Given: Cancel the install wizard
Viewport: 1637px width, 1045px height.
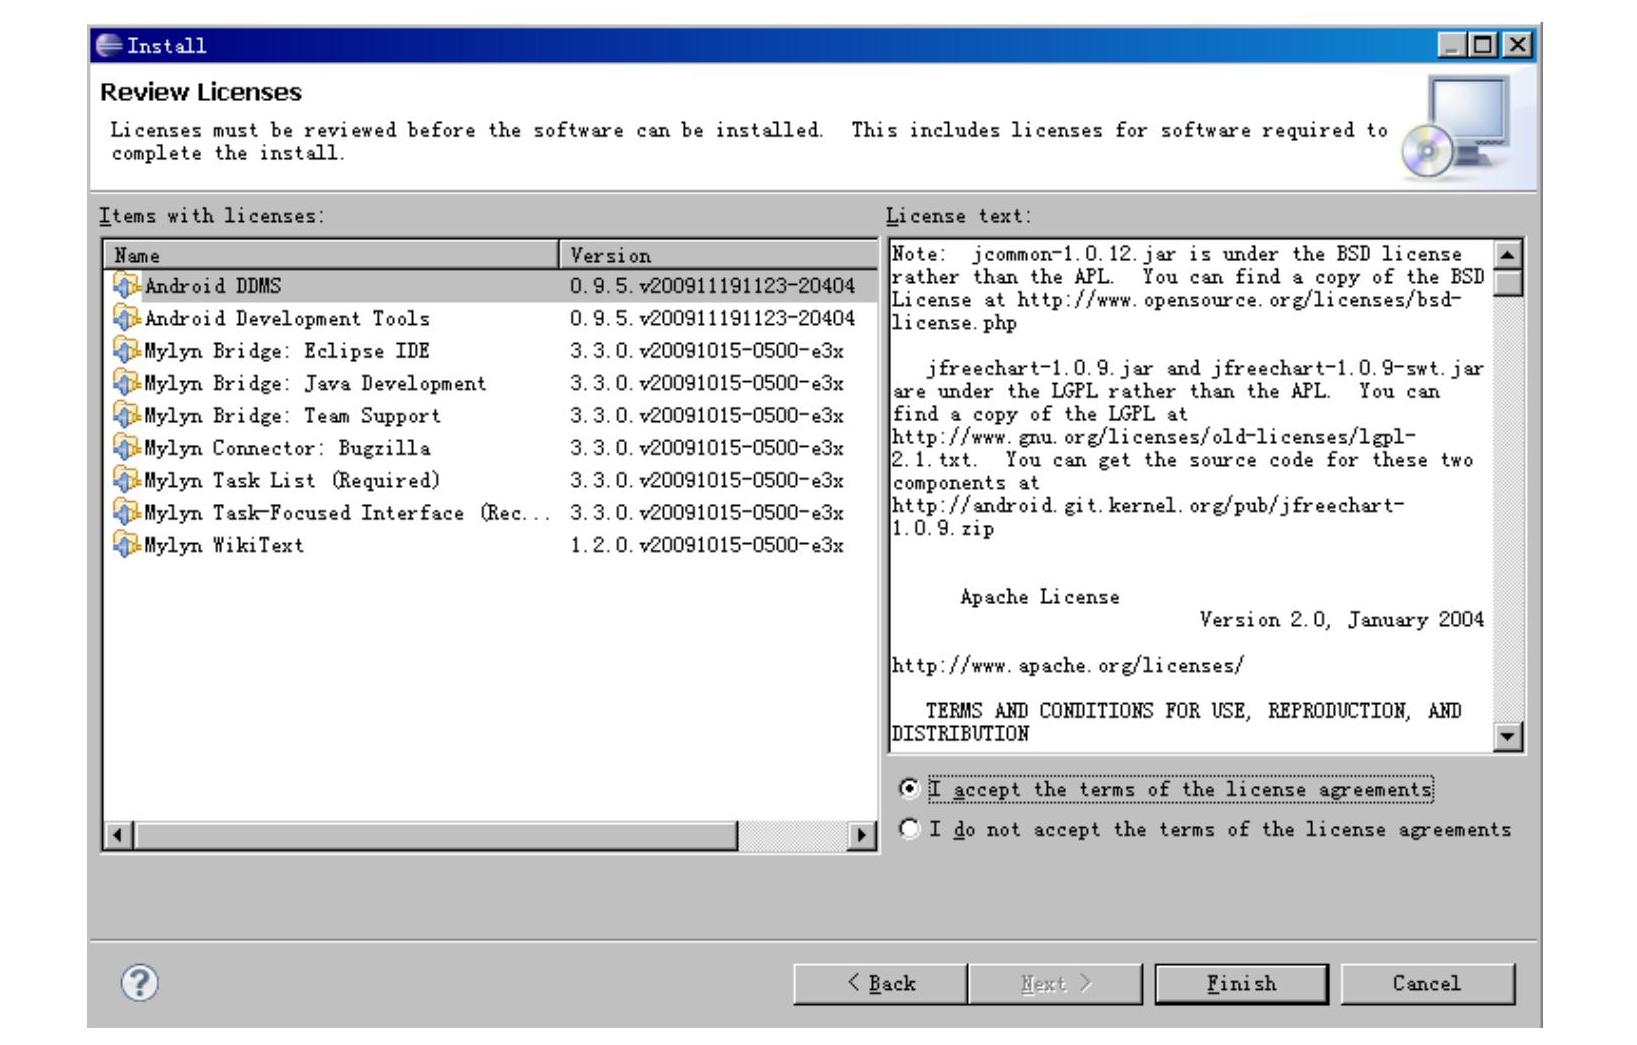Looking at the screenshot, I should pyautogui.click(x=1427, y=984).
